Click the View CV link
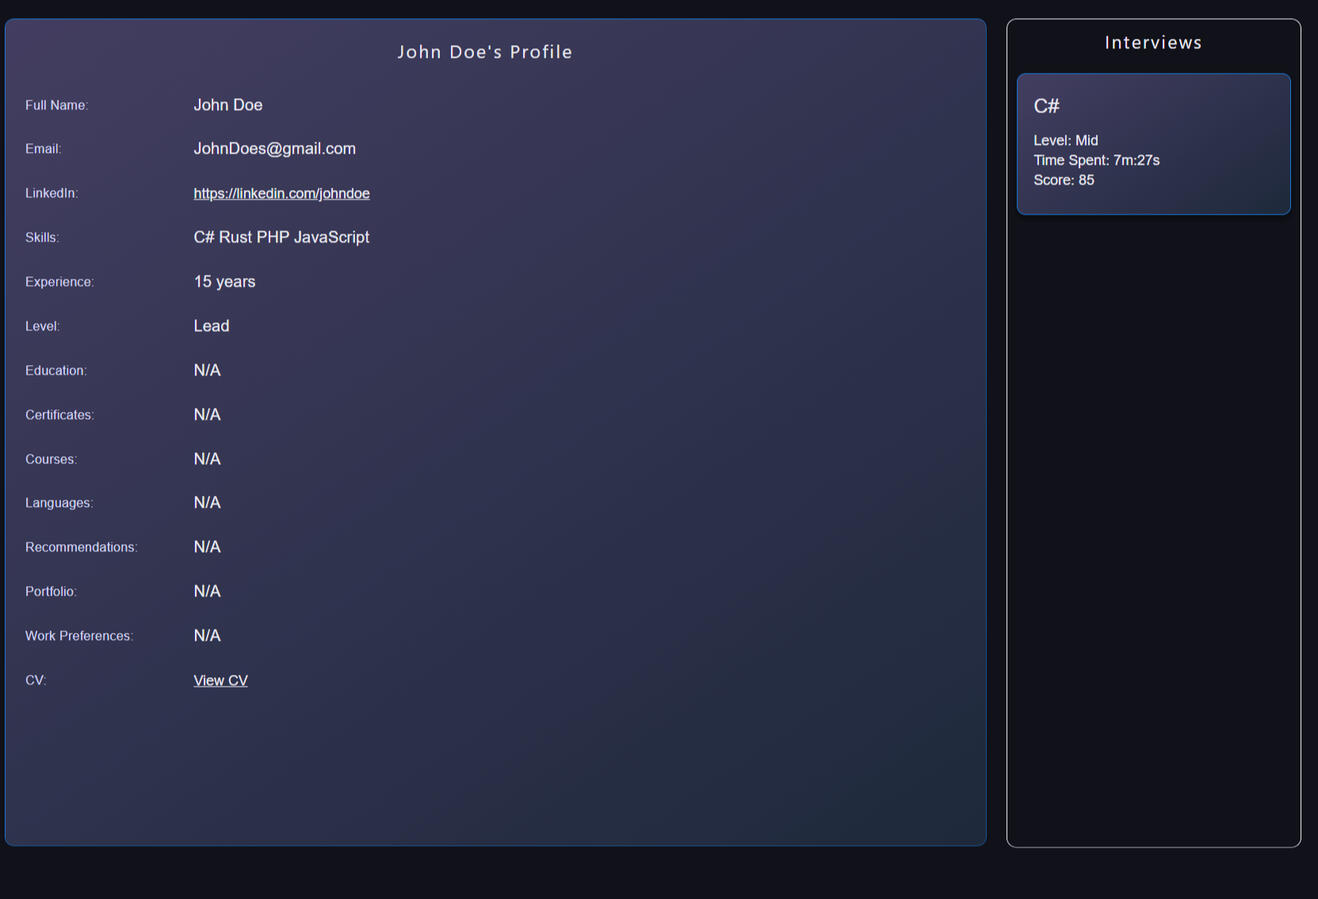The width and height of the screenshot is (1318, 899). click(x=220, y=680)
